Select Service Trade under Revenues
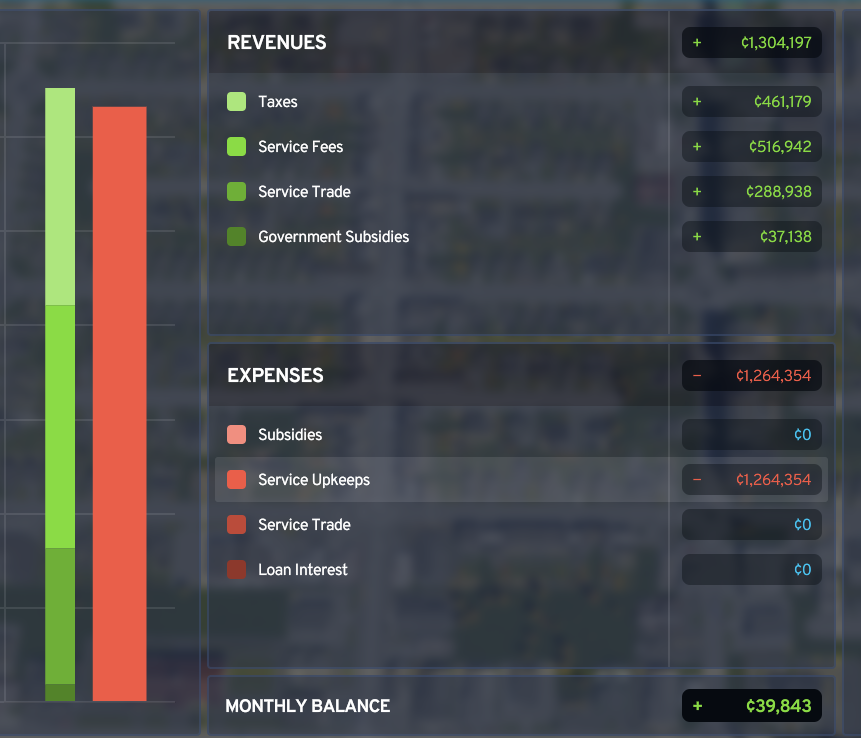861x738 pixels. (x=304, y=192)
